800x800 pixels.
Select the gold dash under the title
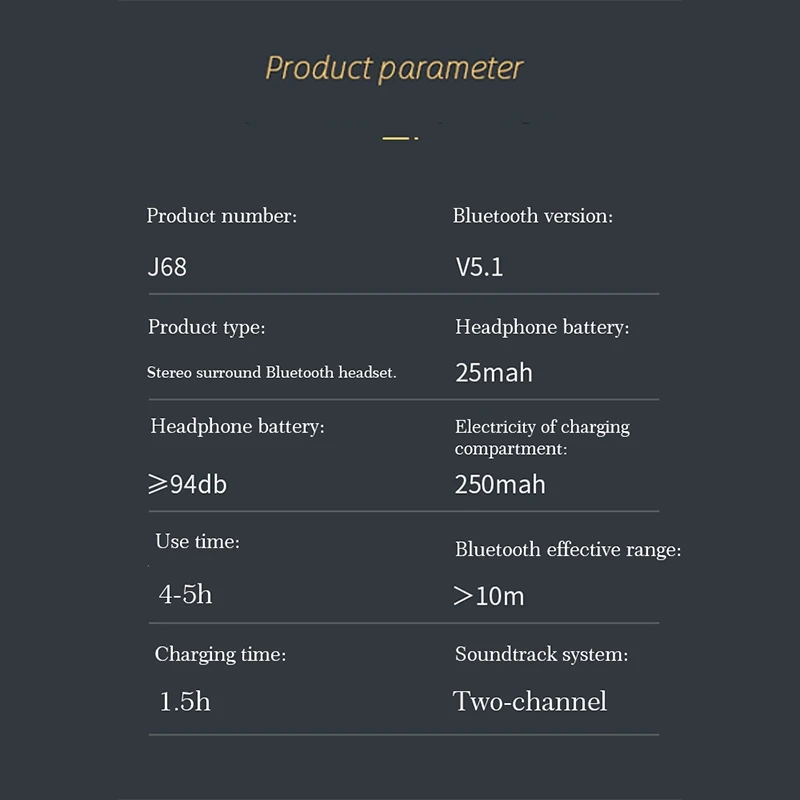(397, 136)
